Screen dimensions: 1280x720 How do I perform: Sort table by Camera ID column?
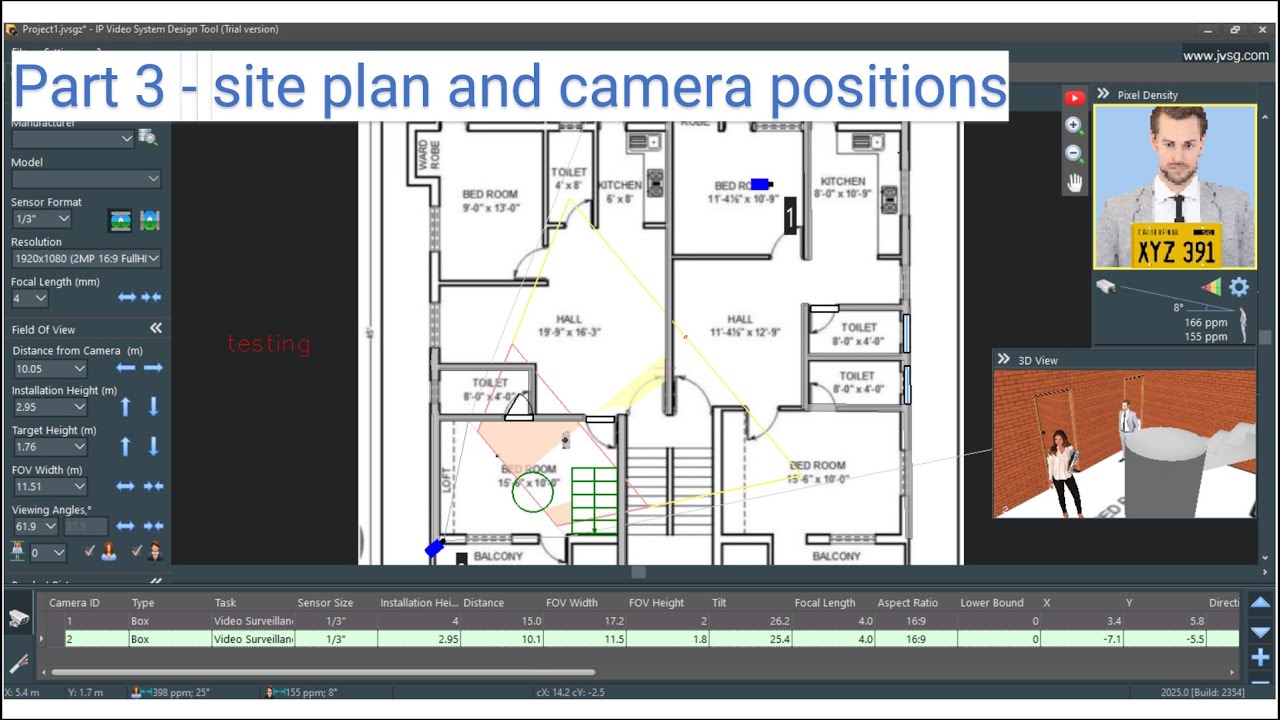point(74,603)
